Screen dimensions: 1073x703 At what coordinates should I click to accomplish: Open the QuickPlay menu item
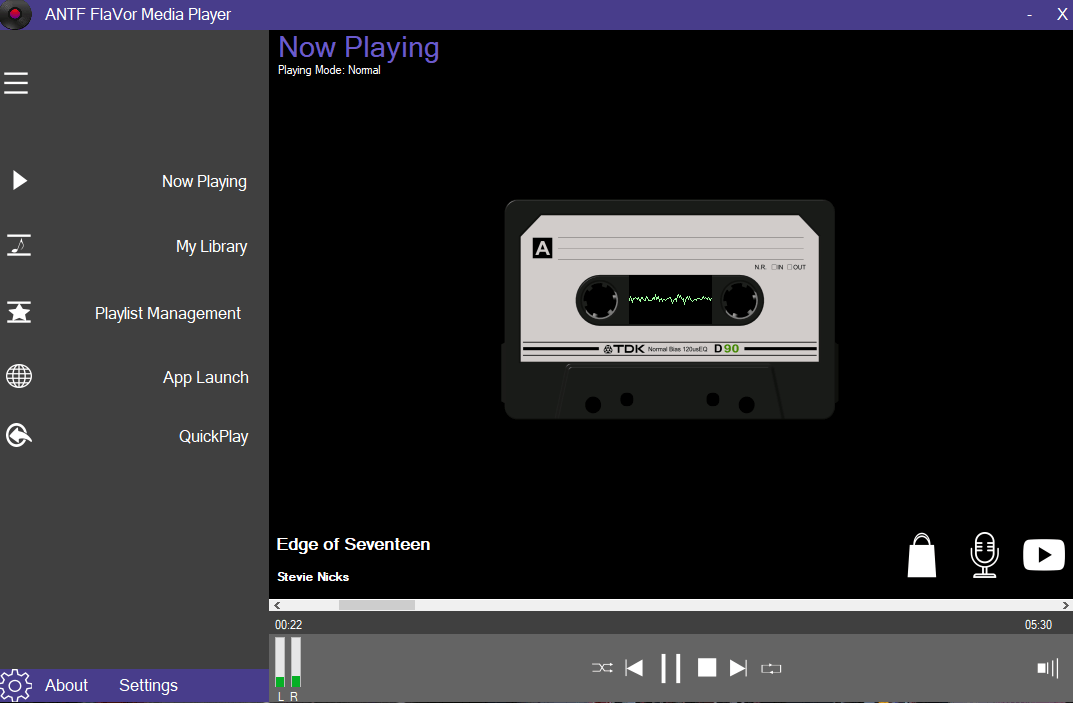pyautogui.click(x=214, y=437)
